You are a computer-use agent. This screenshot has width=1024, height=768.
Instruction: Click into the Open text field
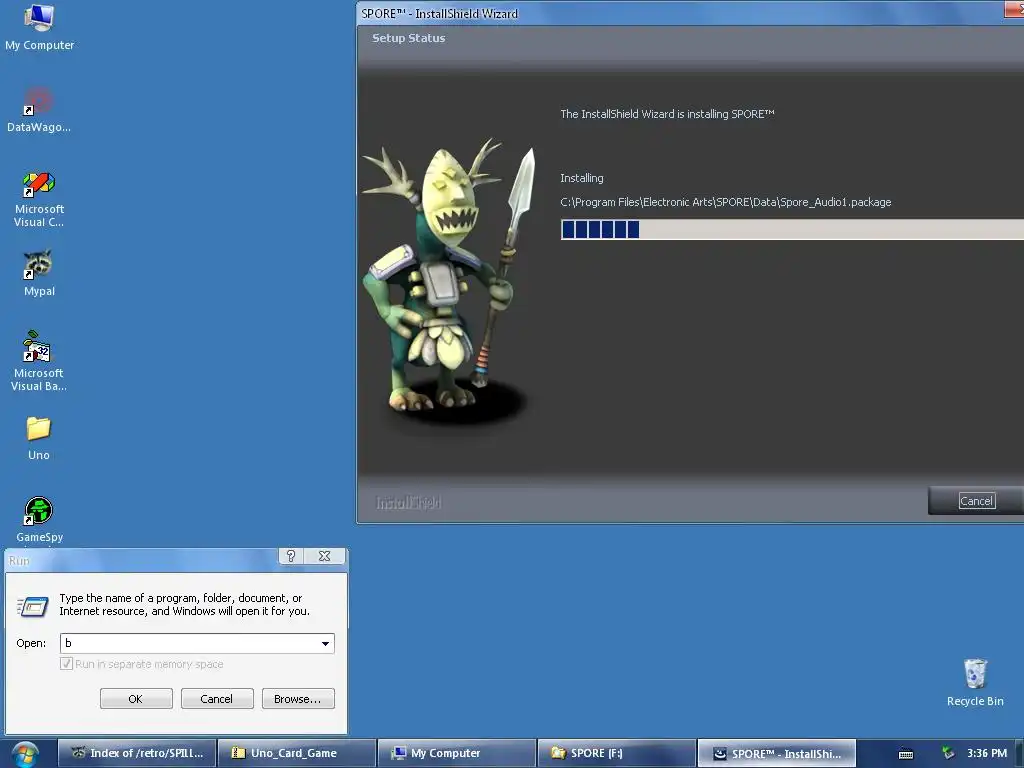(189, 643)
